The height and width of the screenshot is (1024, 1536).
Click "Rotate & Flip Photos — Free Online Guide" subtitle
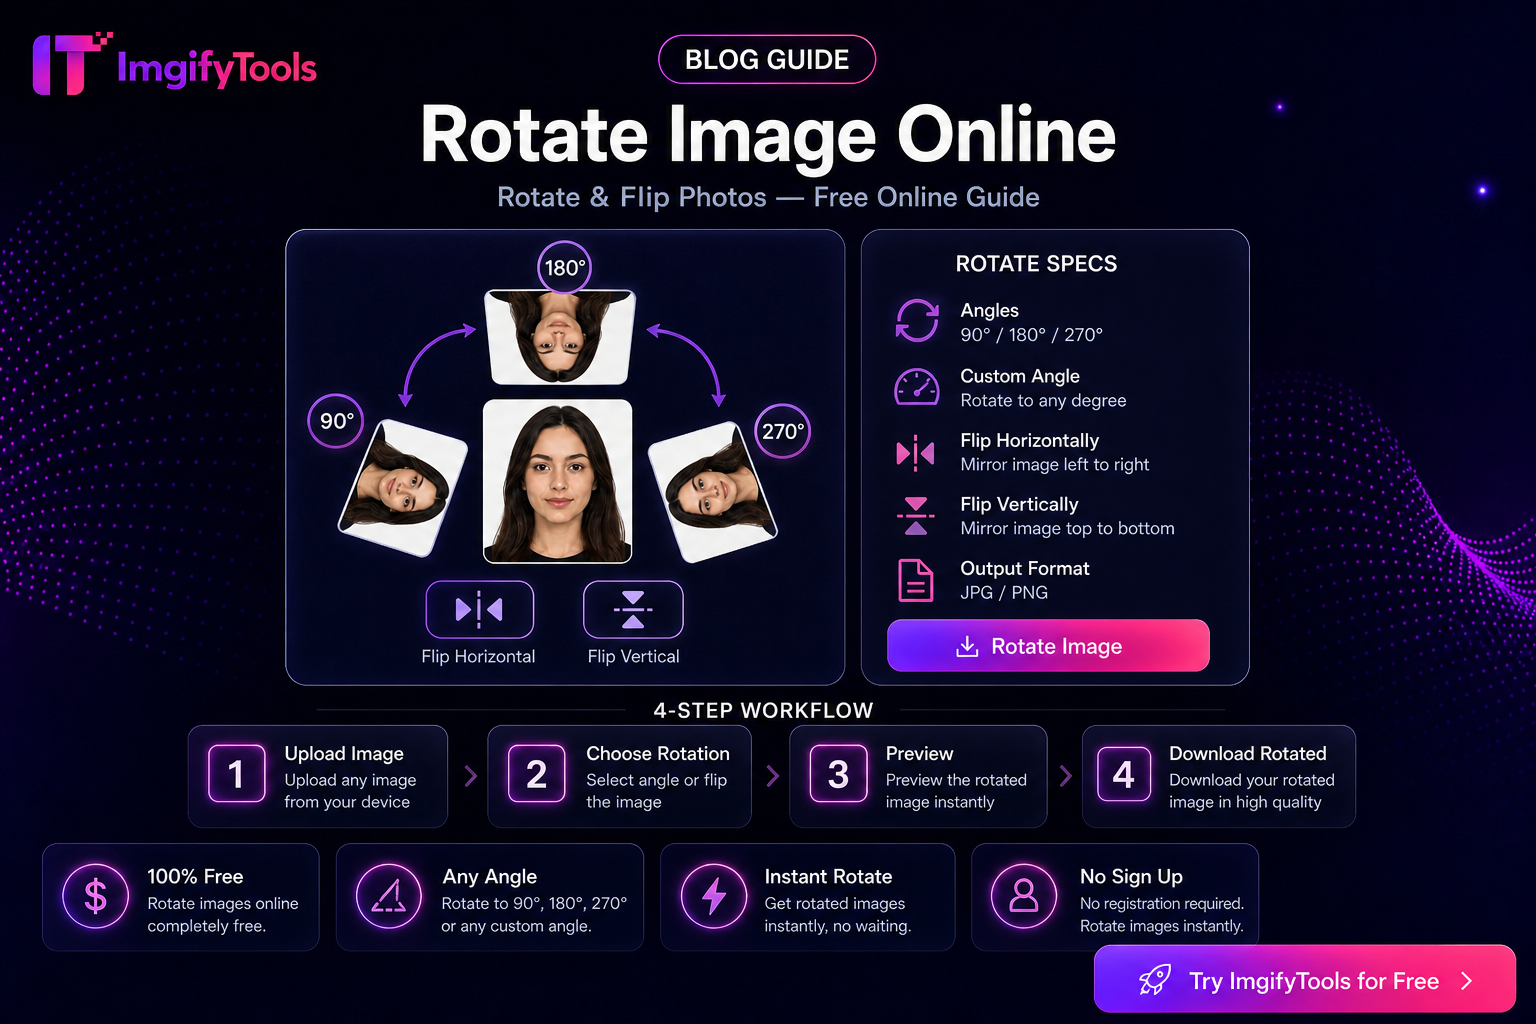[x=768, y=197]
